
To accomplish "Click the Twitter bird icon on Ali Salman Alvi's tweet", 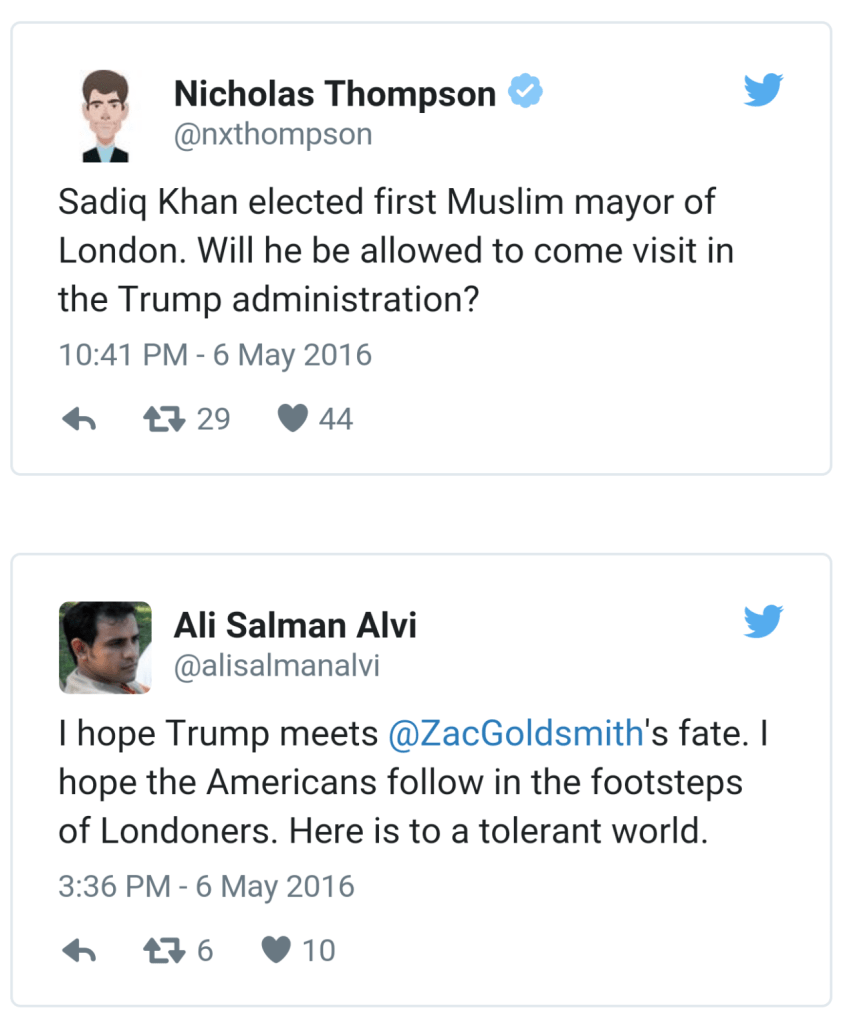I will [763, 622].
